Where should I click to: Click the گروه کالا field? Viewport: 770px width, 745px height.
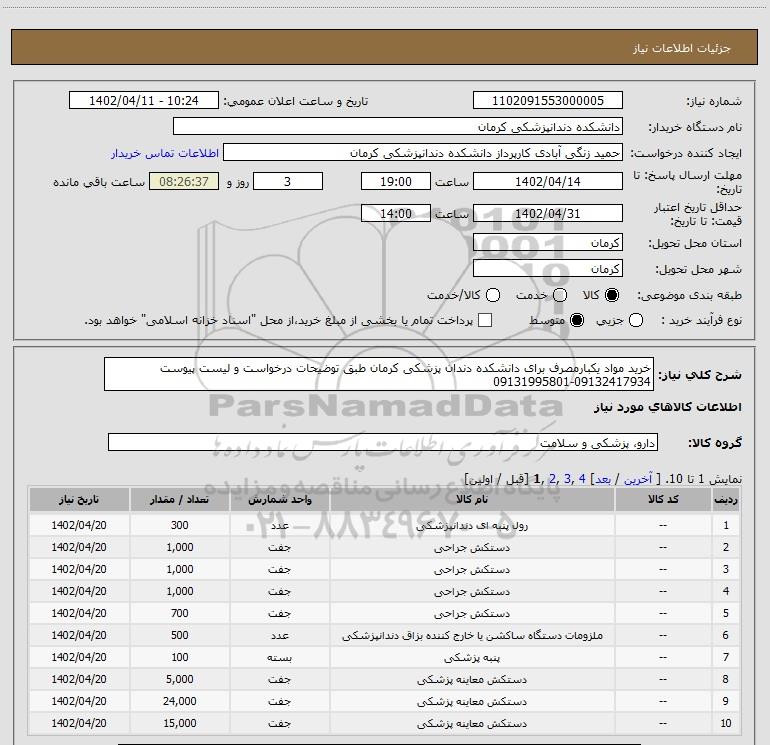pyautogui.click(x=383, y=442)
